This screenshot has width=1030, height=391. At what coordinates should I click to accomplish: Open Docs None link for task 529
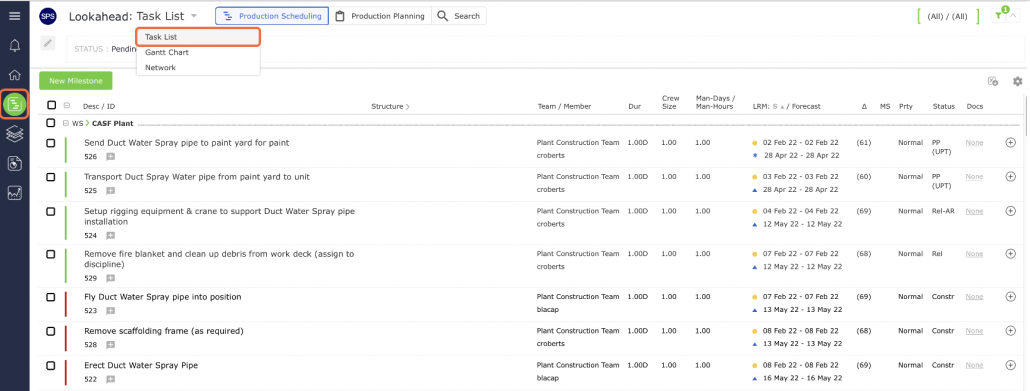point(974,254)
